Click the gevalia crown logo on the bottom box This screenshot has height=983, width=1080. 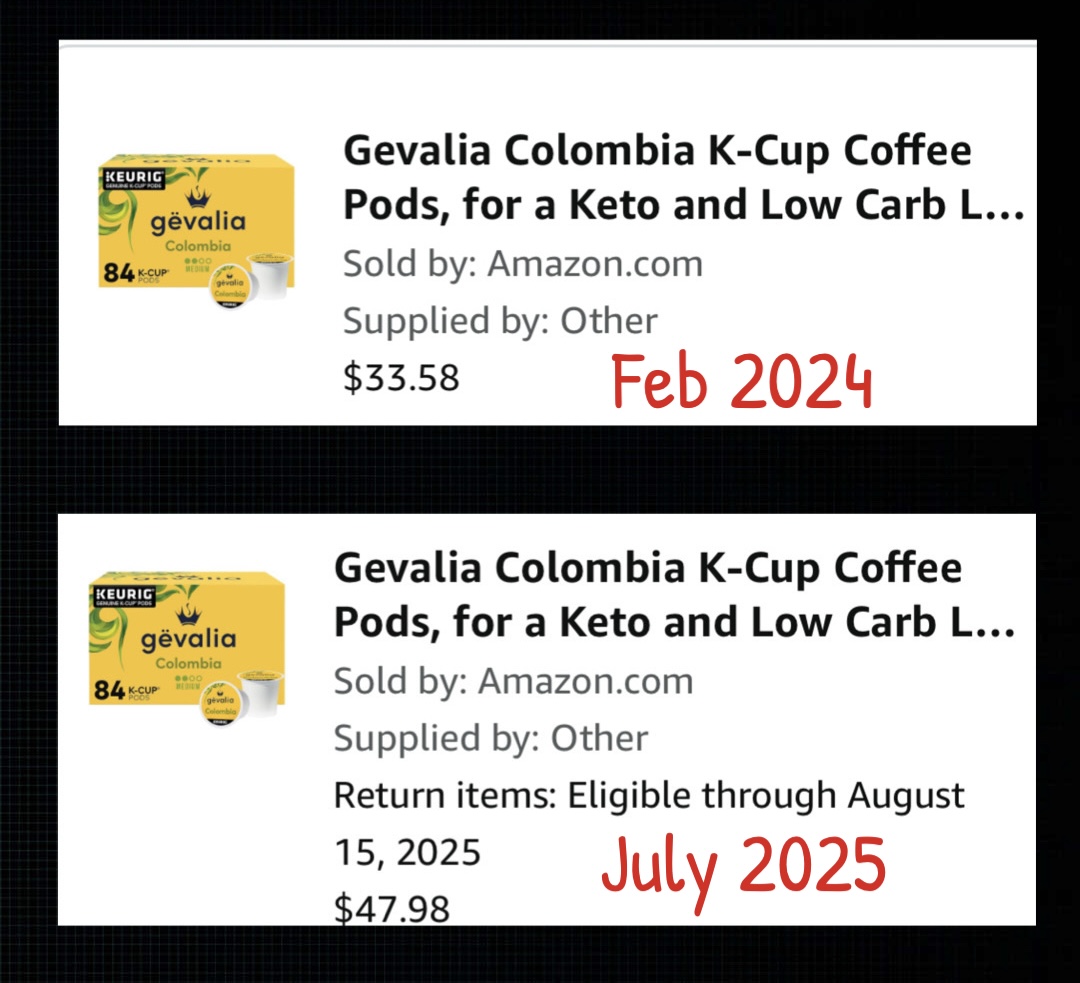(x=188, y=614)
